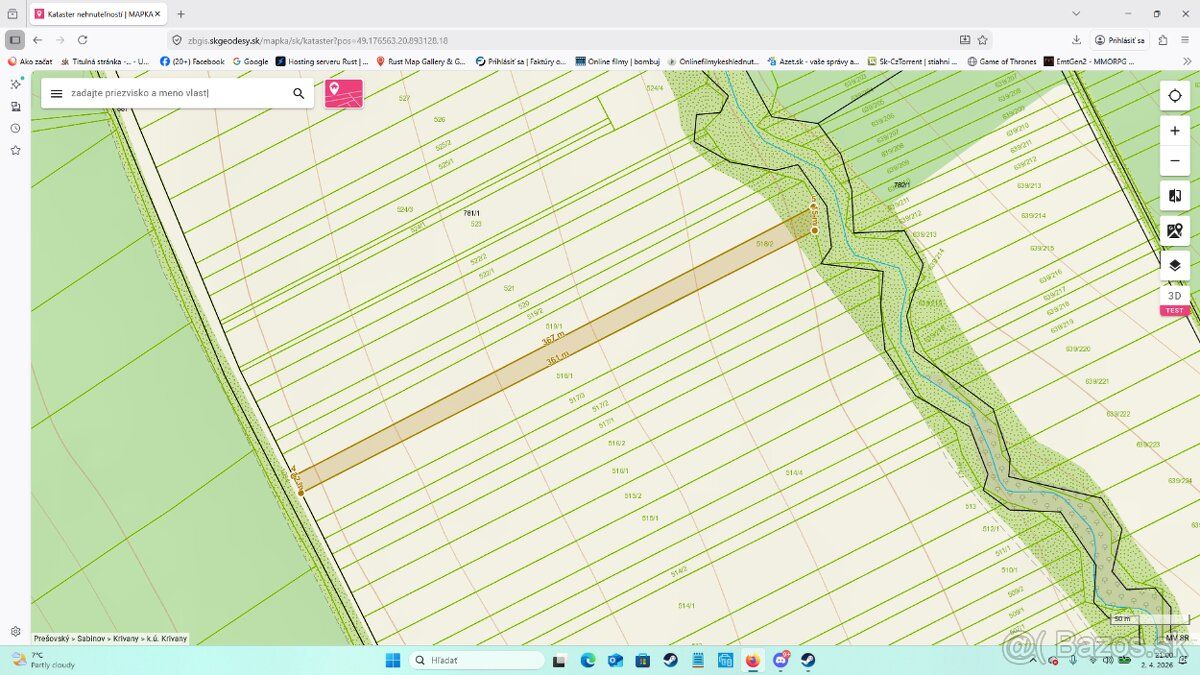Zoom out of the cadastral map
The height and width of the screenshot is (675, 1200).
pyautogui.click(x=1174, y=160)
